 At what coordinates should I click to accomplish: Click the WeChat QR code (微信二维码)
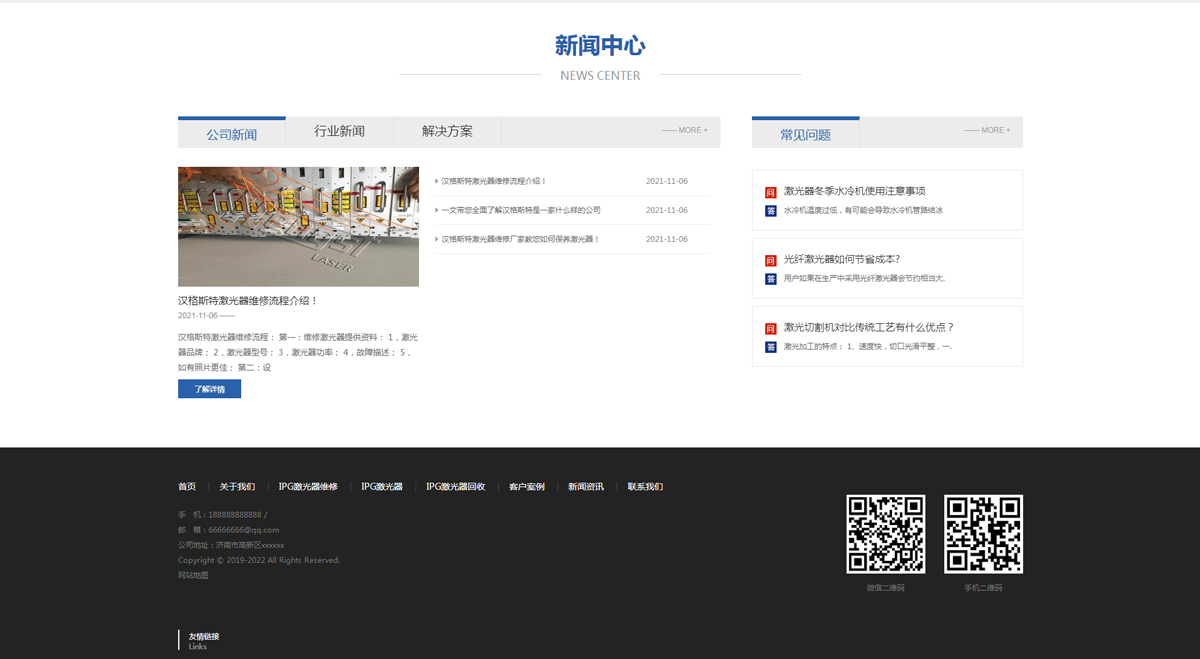point(885,534)
